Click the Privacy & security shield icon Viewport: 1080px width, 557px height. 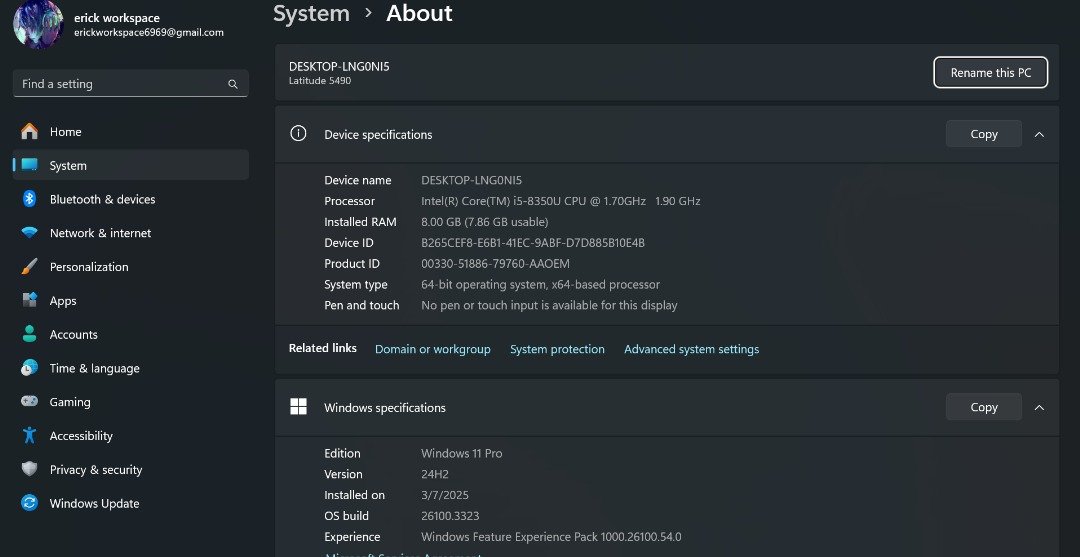[30, 469]
